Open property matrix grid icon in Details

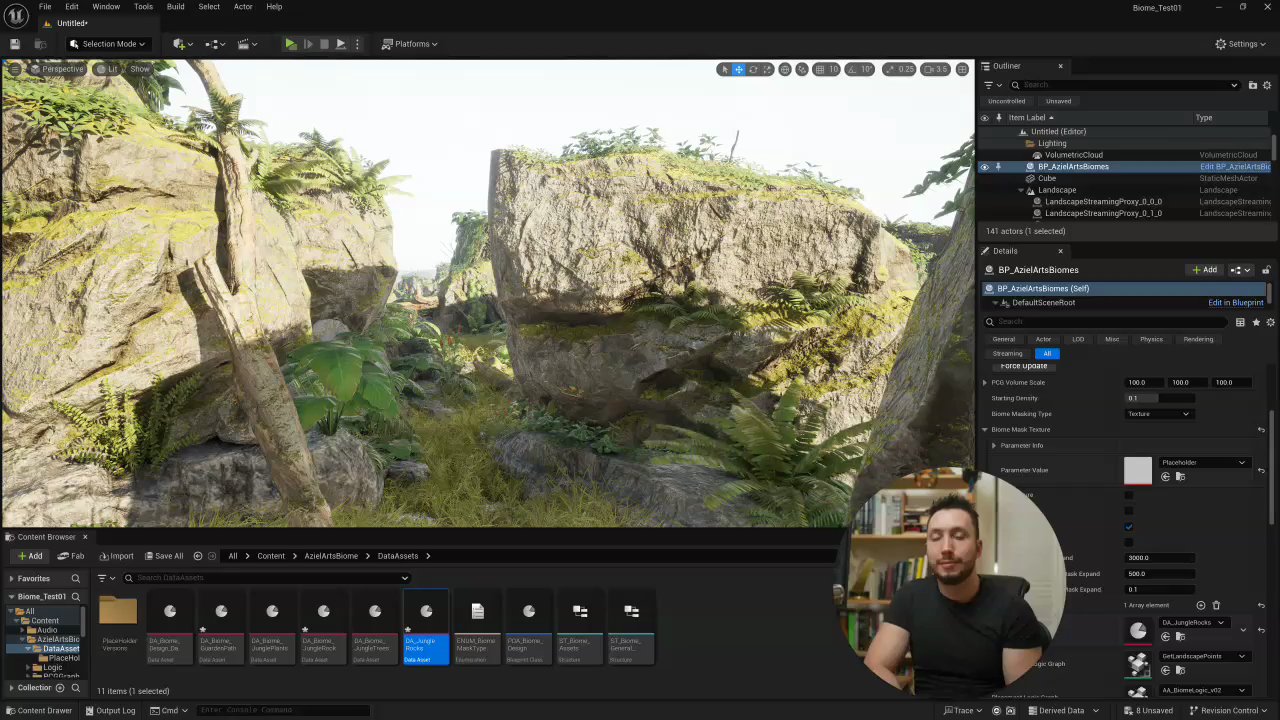pyautogui.click(x=1240, y=322)
